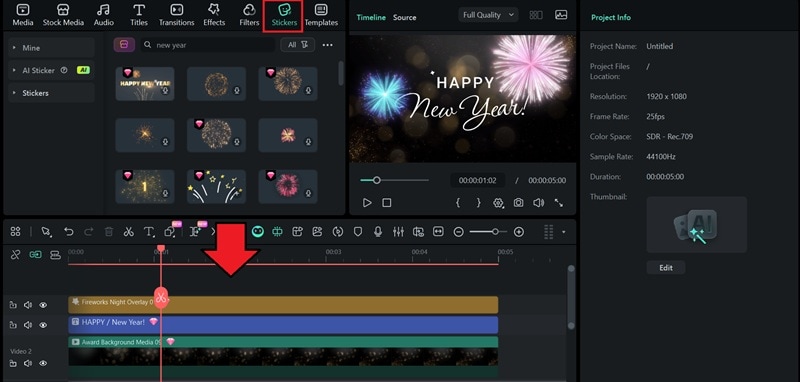
Task: Open the AI mascot assistant icon
Action: (258, 232)
